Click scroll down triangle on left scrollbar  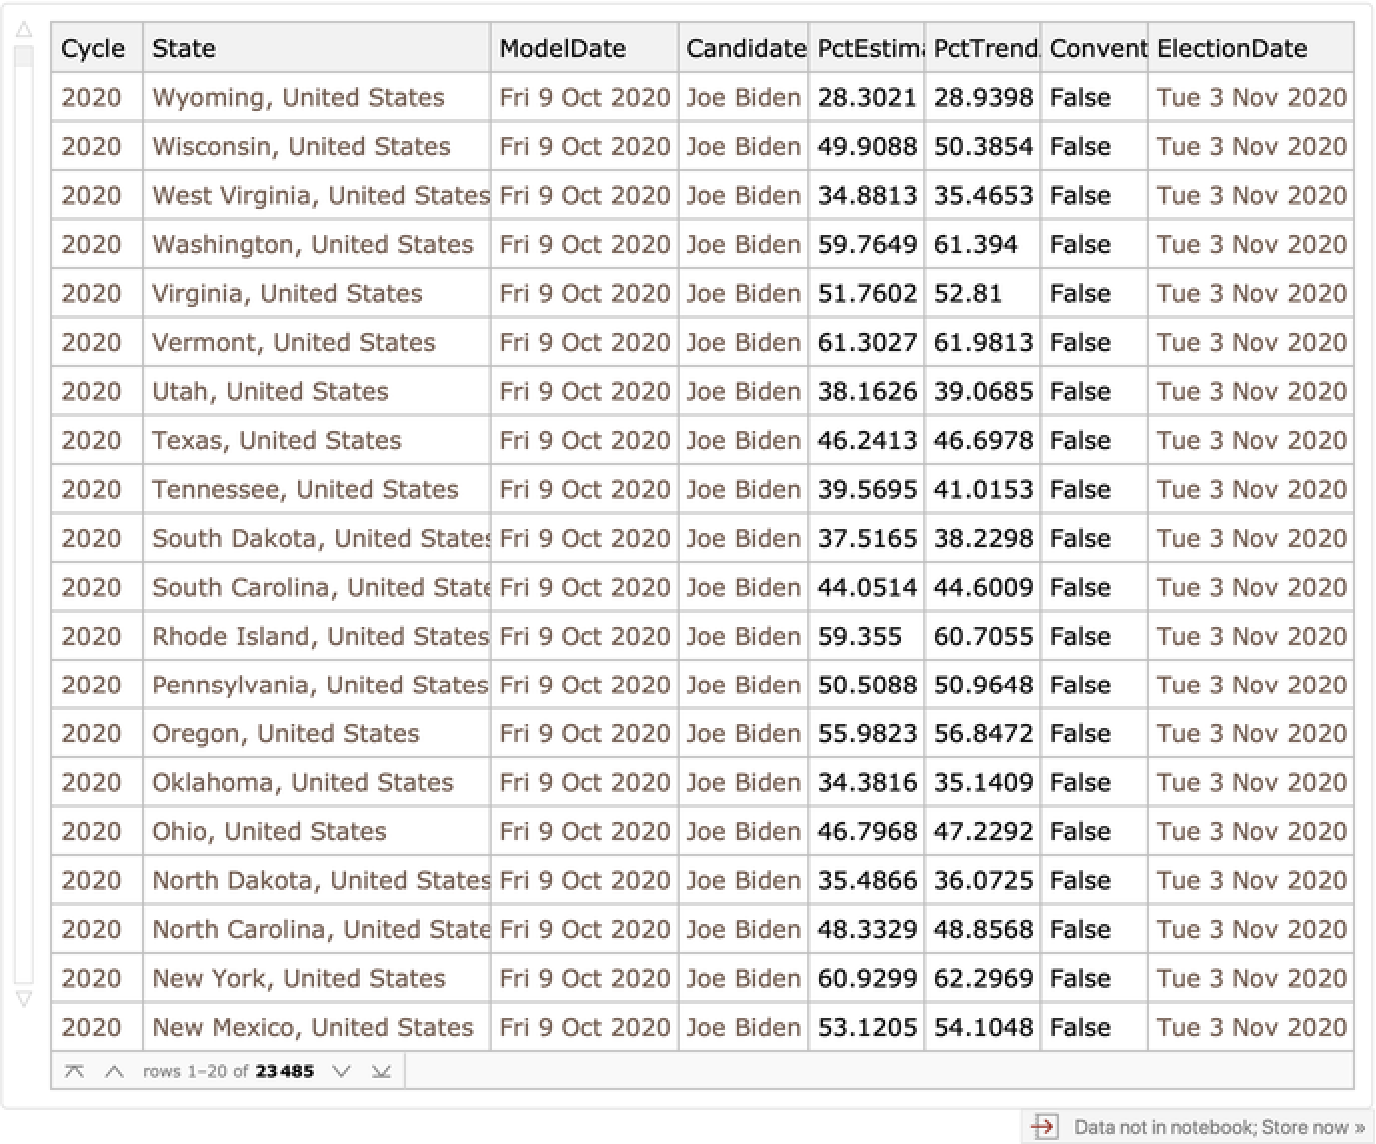click(x=24, y=998)
